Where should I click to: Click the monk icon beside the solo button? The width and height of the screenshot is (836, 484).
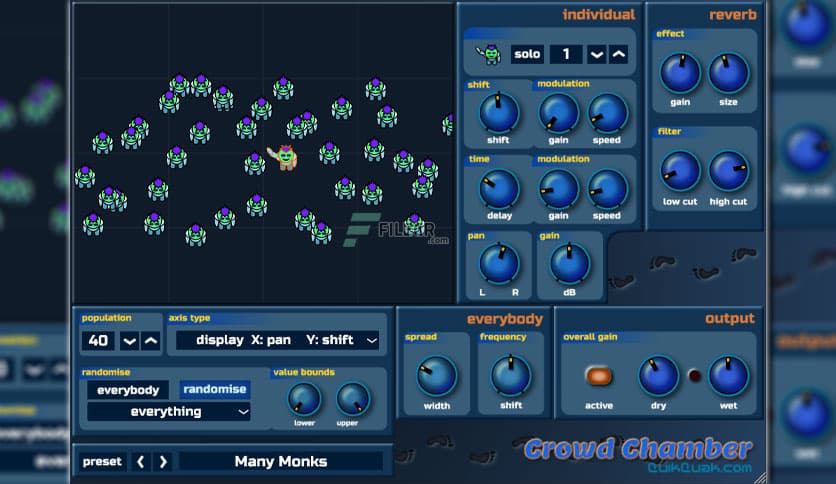[x=489, y=54]
